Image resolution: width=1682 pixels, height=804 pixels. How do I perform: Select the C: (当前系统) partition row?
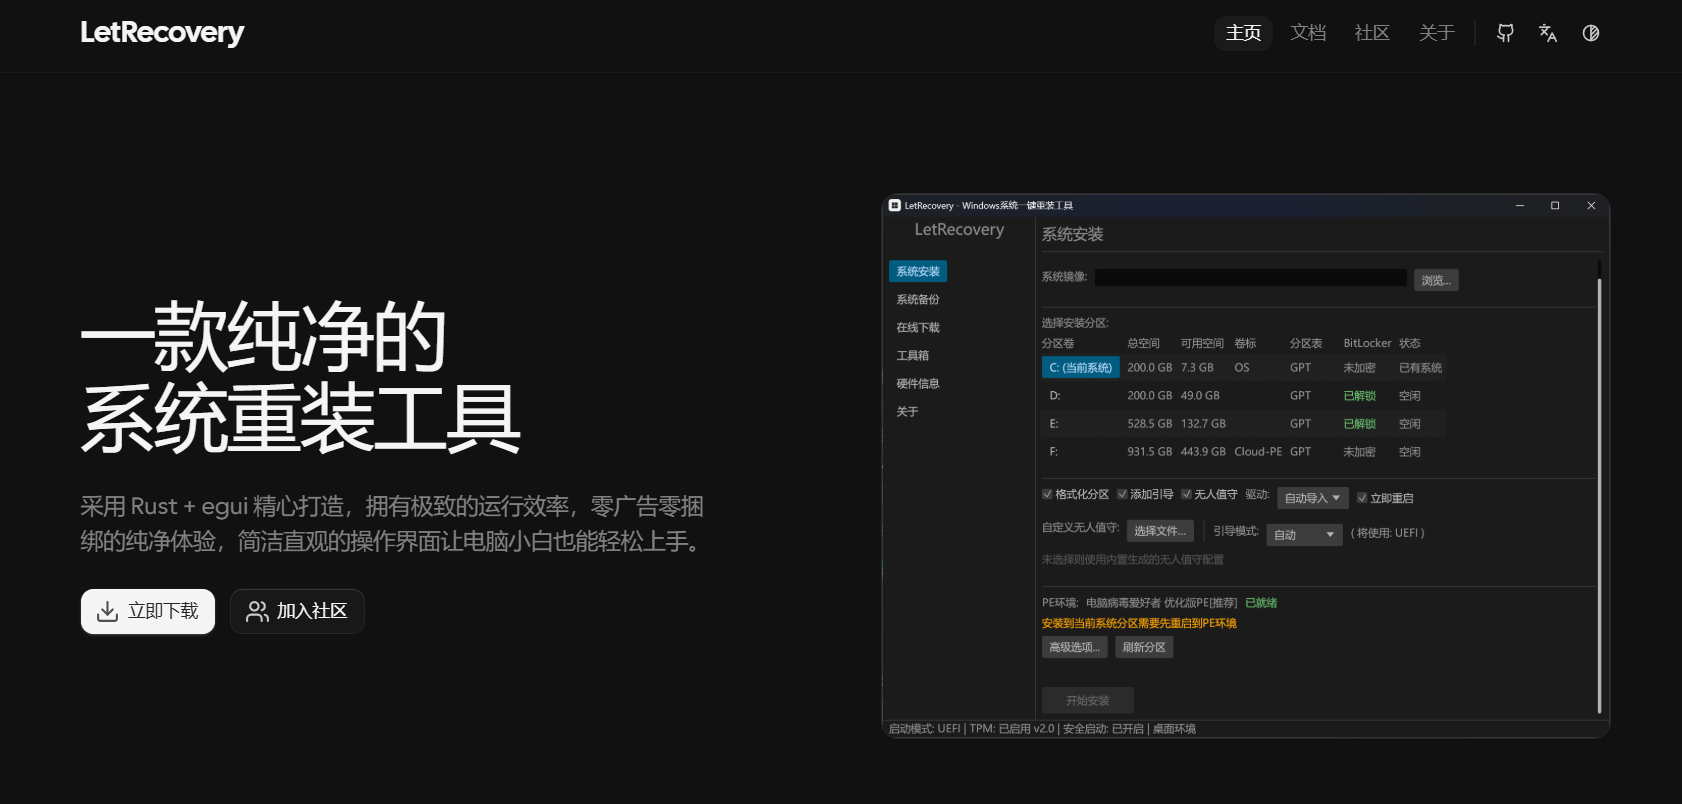click(1244, 368)
